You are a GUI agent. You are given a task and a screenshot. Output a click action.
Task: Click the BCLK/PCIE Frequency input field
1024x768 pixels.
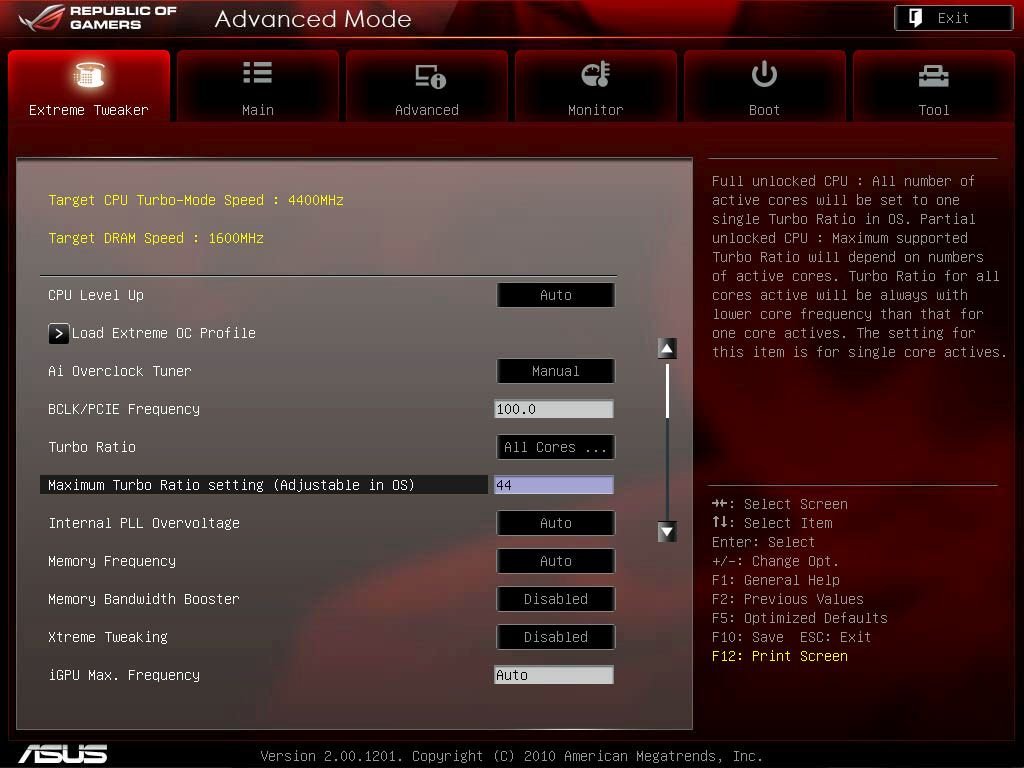(x=554, y=409)
